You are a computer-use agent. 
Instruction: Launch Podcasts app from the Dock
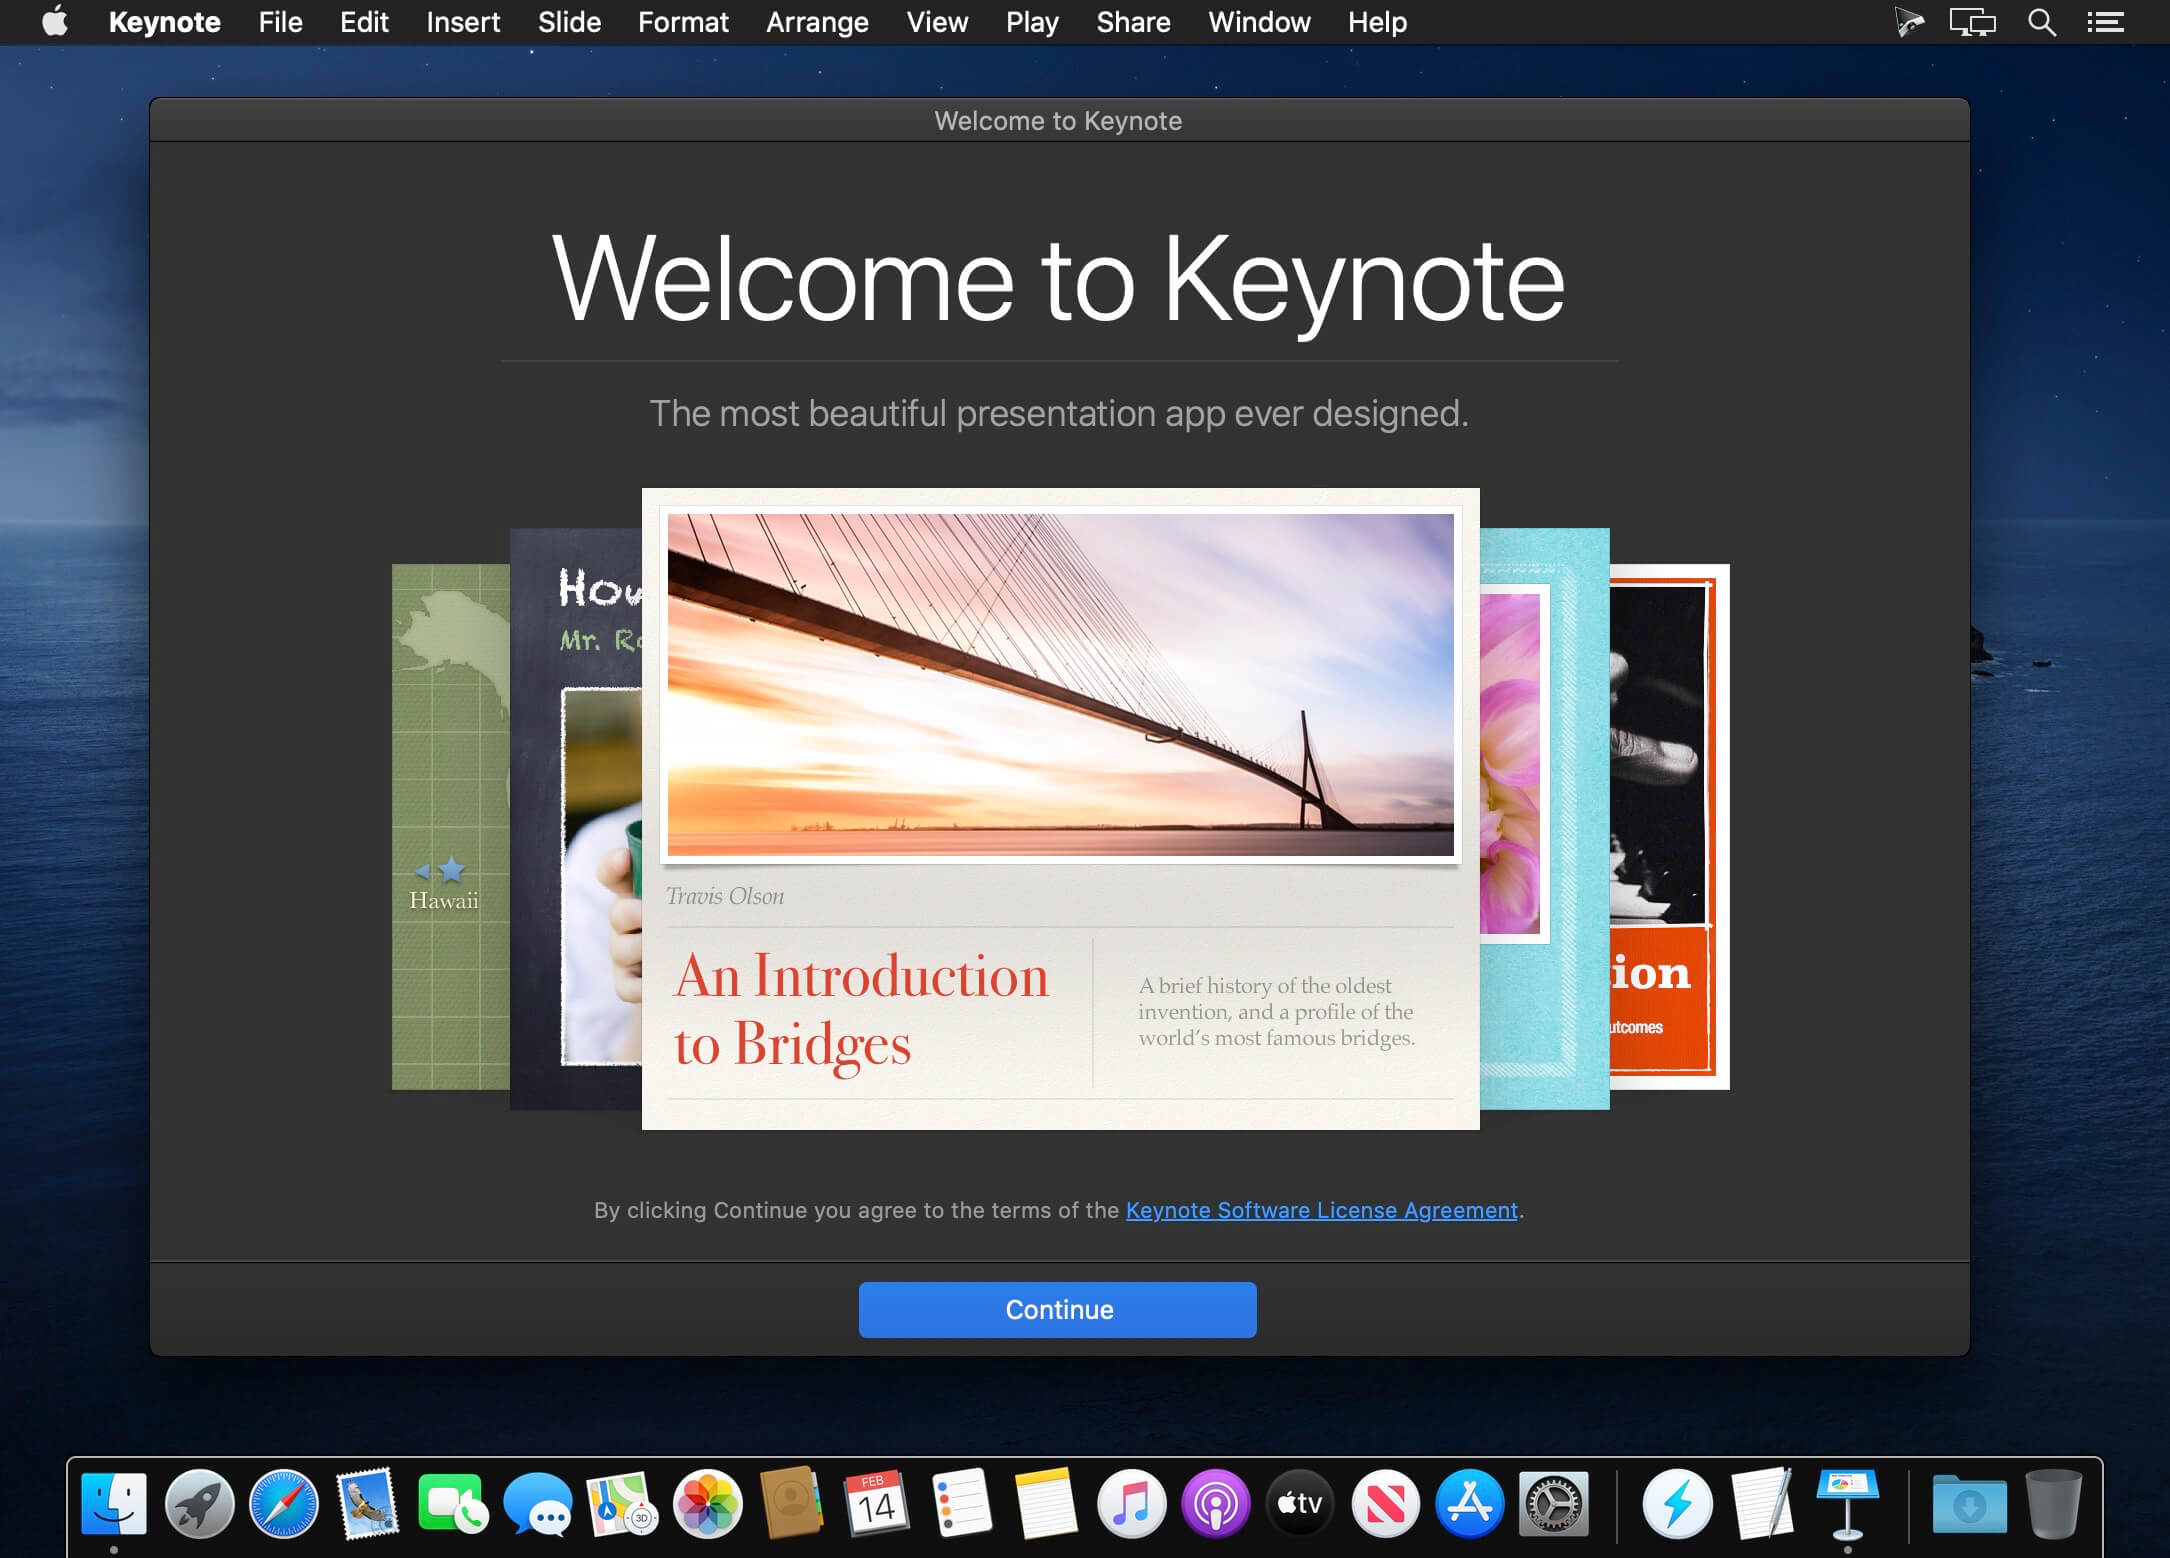1215,1502
